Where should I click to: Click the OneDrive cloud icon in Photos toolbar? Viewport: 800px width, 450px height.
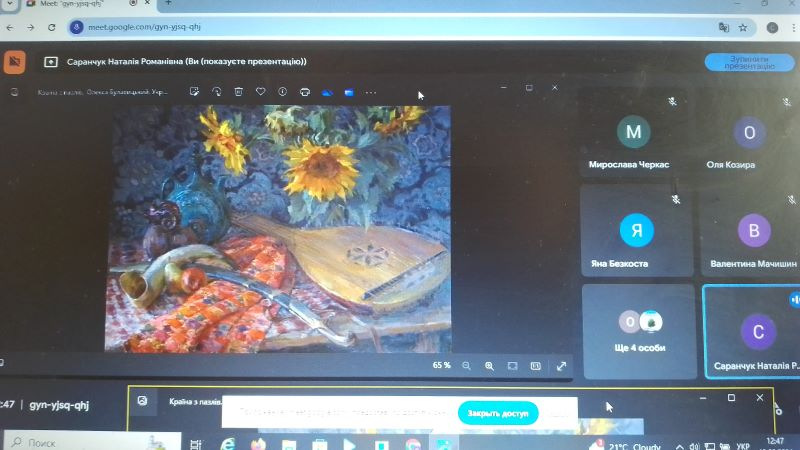(x=327, y=92)
